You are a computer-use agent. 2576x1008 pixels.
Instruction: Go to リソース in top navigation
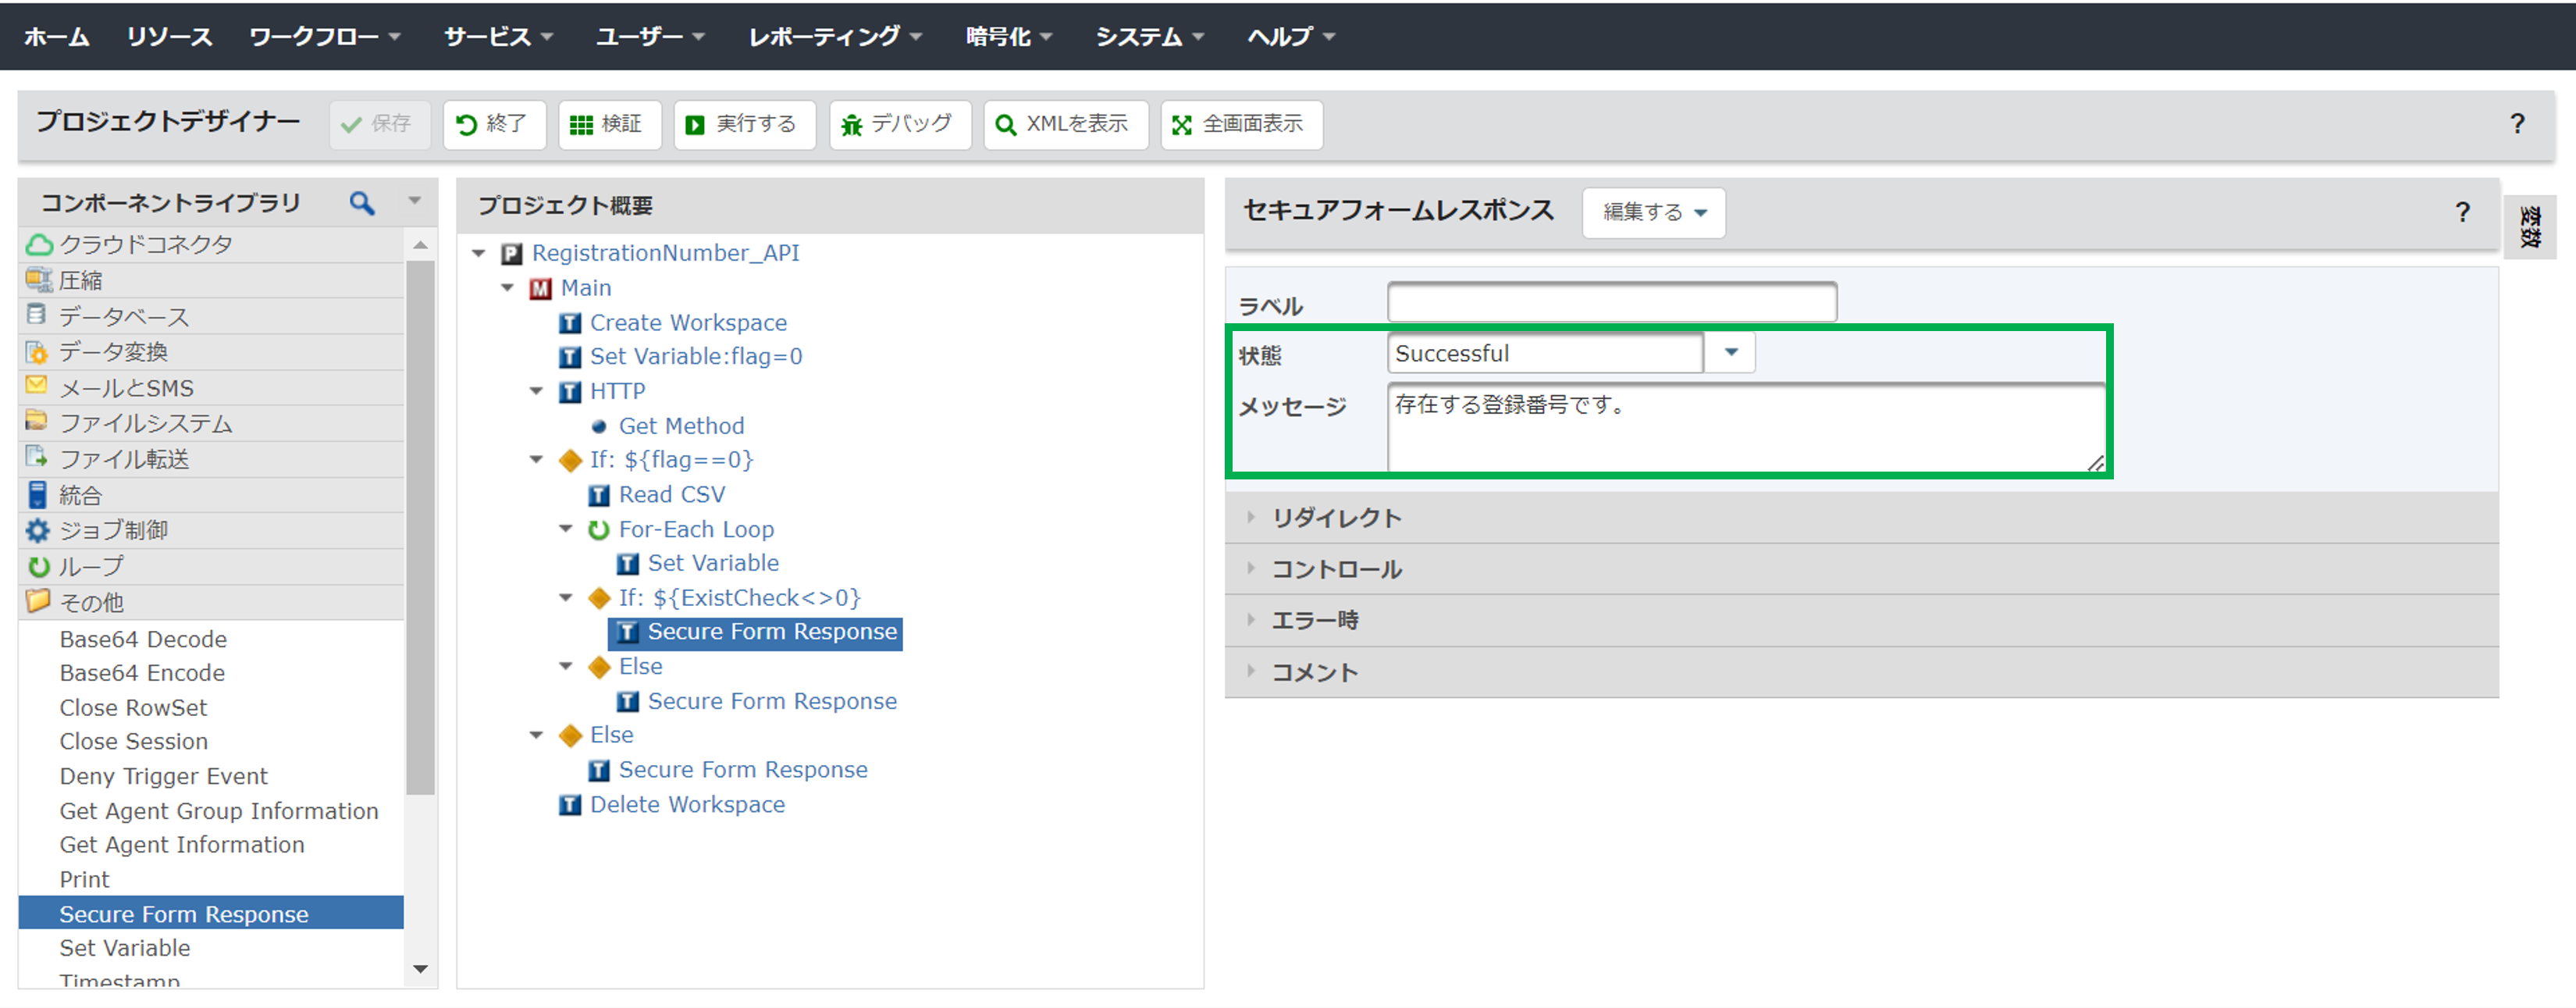[x=169, y=37]
